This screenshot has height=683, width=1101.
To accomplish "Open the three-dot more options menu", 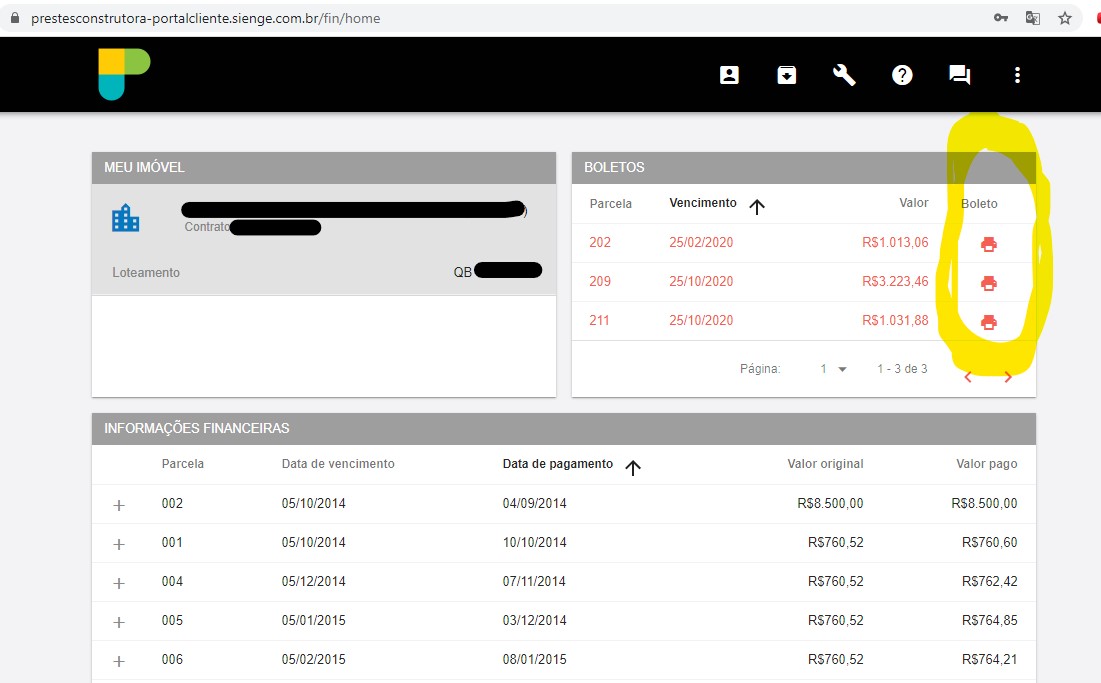I will tap(1017, 75).
